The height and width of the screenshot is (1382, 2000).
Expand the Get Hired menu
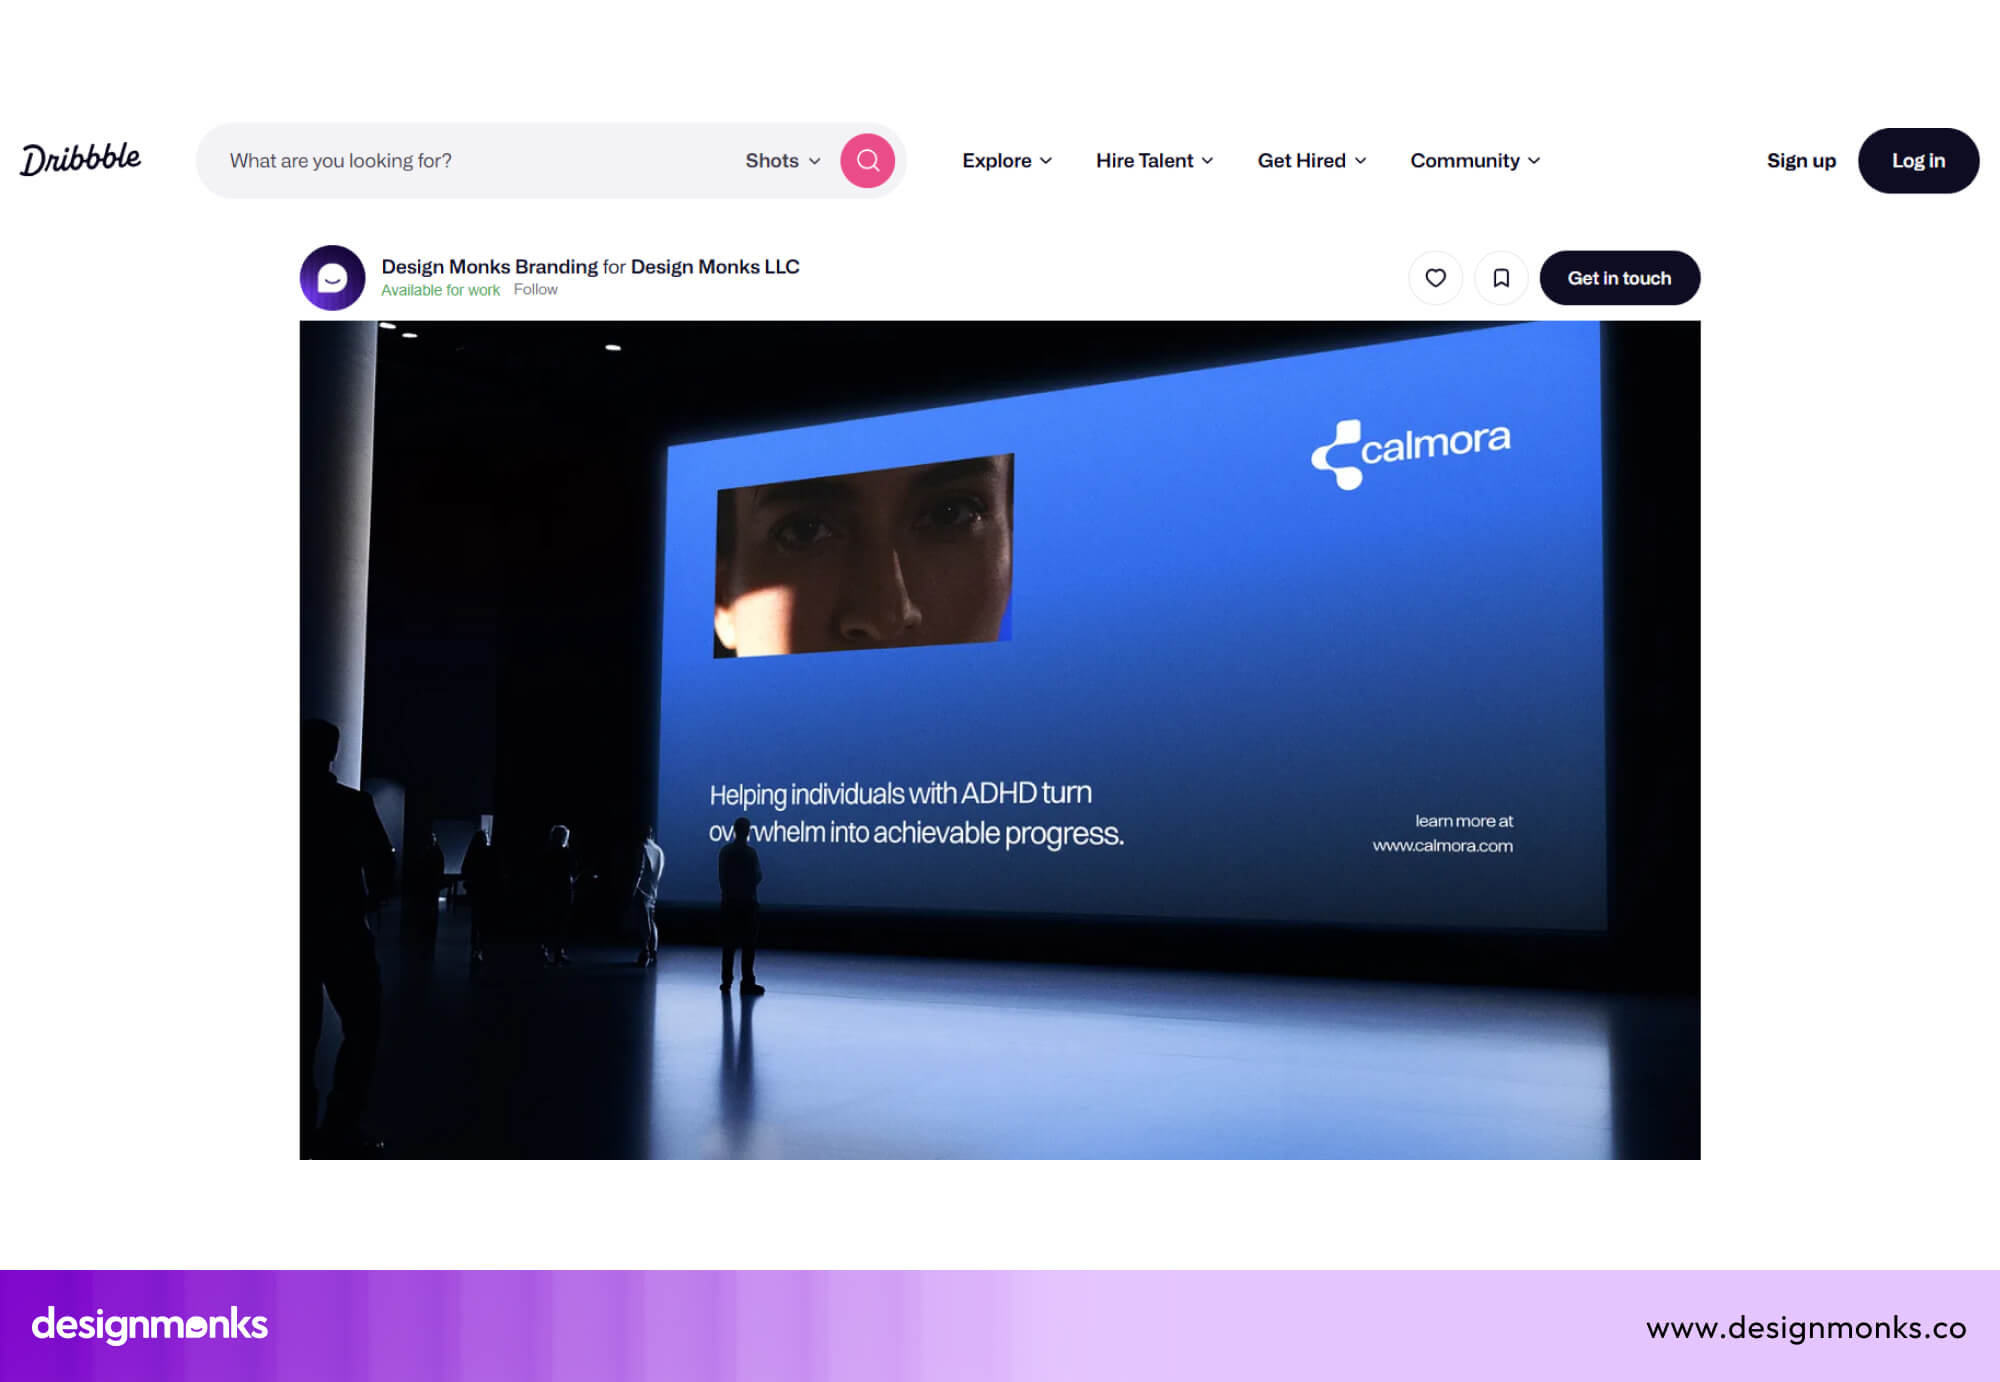click(x=1312, y=161)
